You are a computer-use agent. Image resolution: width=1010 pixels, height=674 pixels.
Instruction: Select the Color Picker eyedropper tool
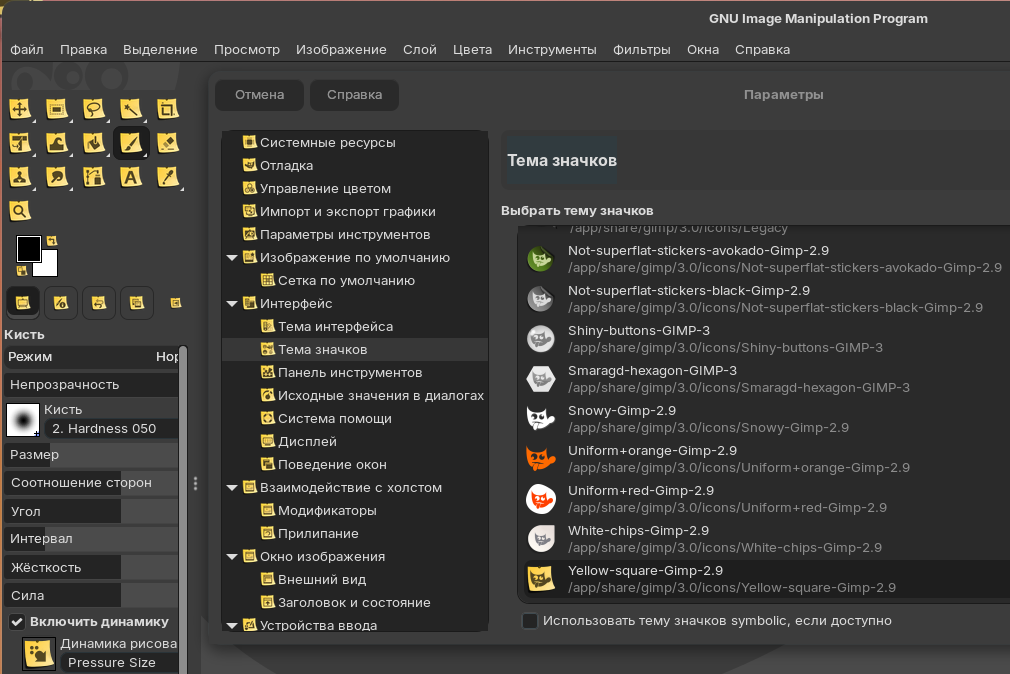point(167,177)
